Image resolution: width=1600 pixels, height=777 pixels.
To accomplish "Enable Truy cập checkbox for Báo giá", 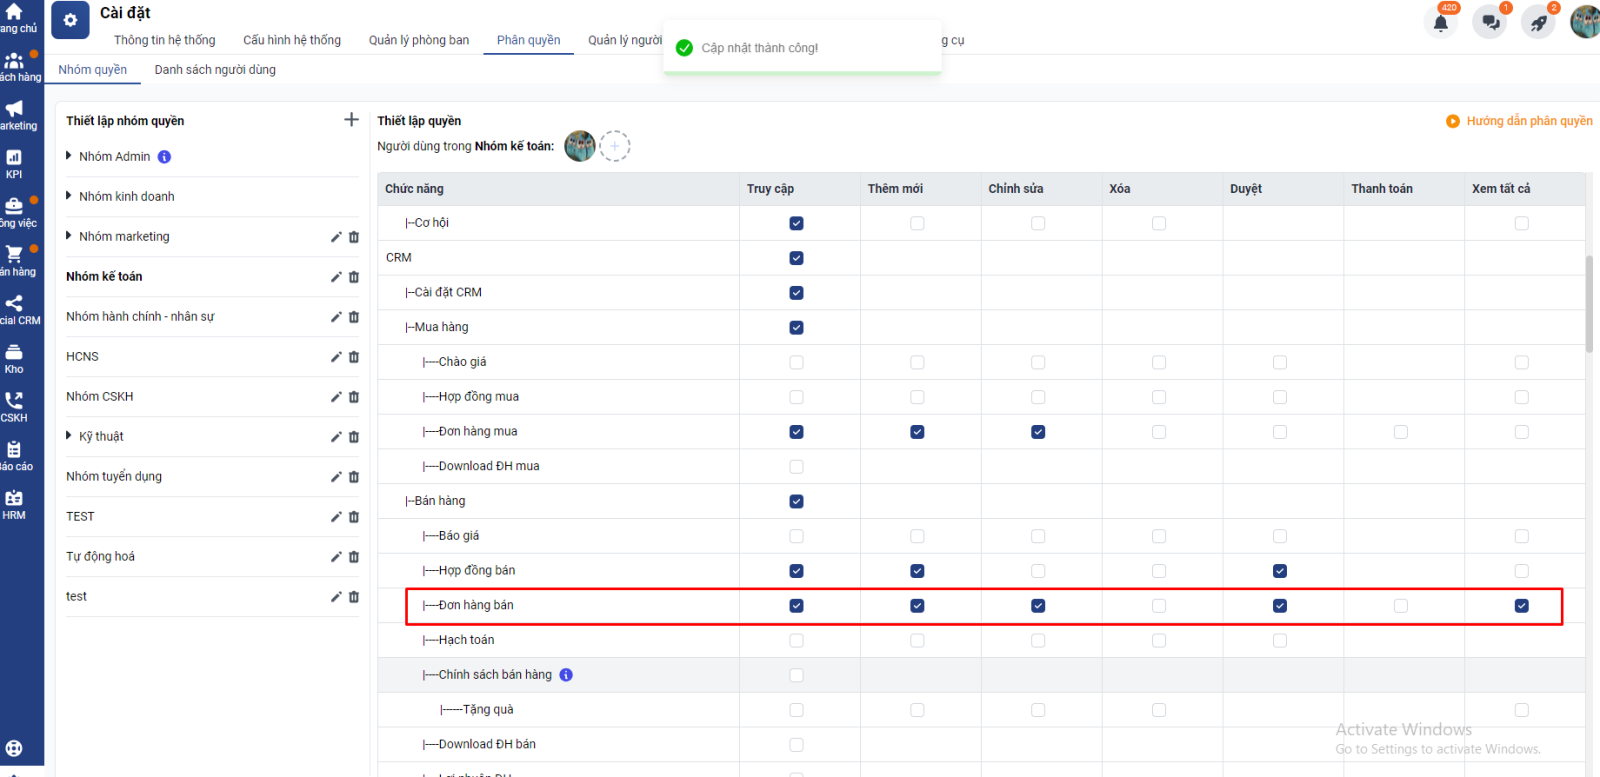I will pos(796,536).
